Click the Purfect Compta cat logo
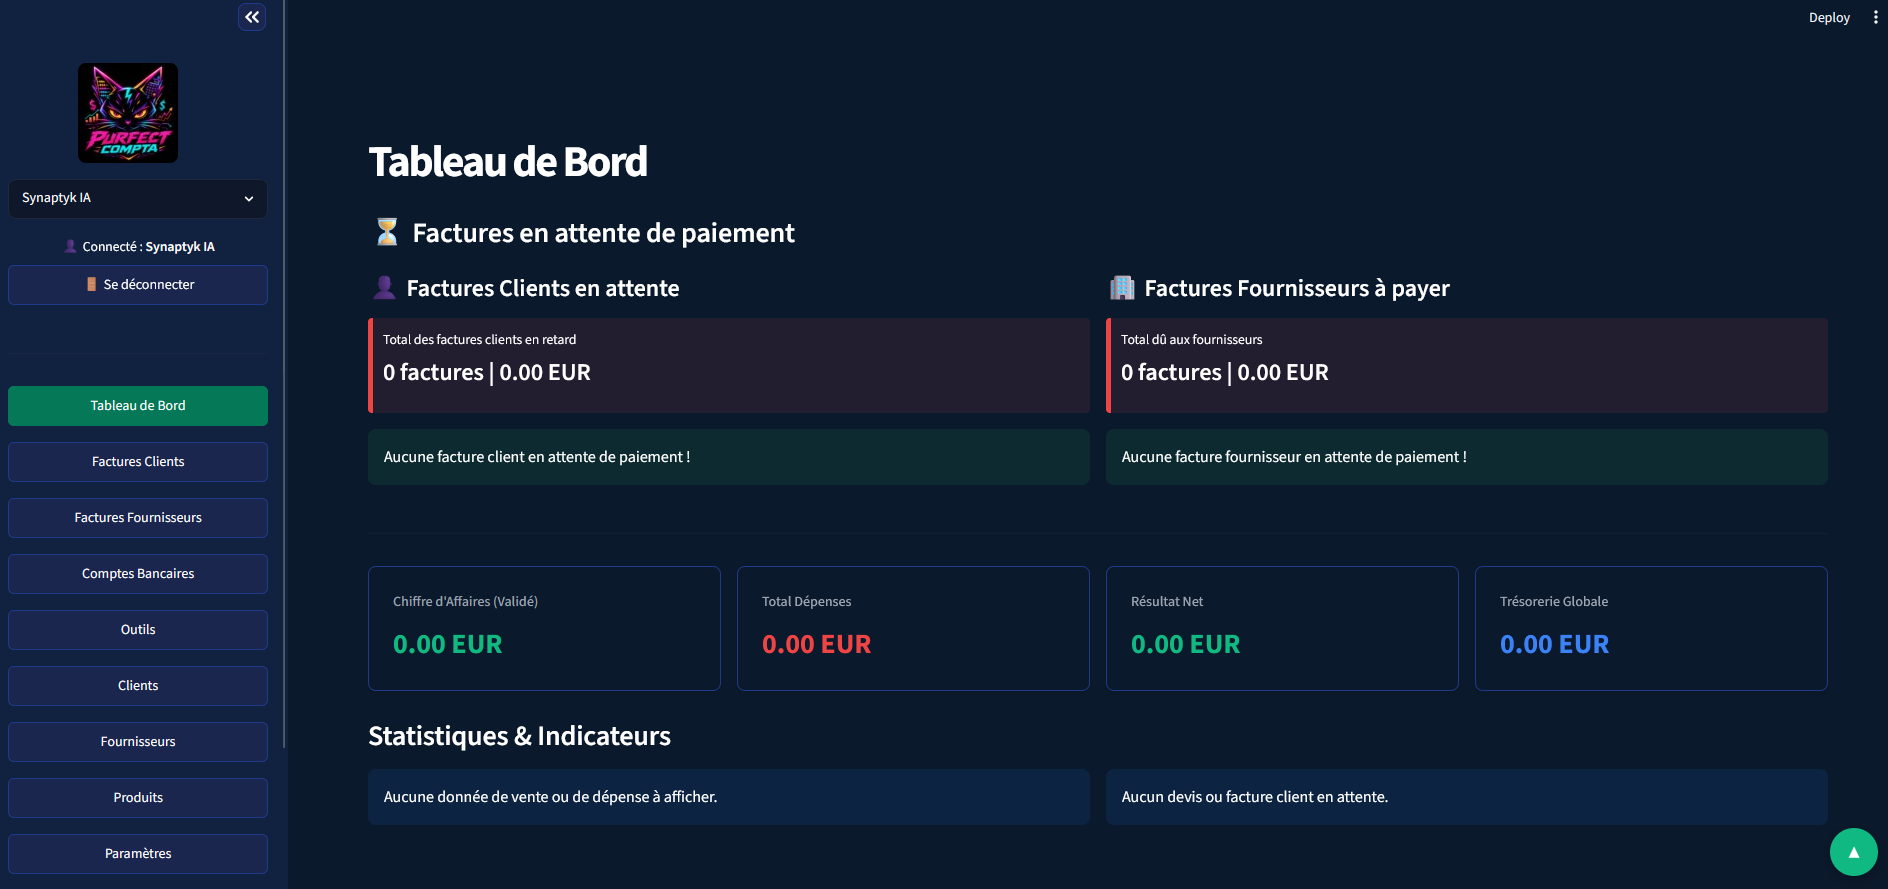 tap(128, 113)
